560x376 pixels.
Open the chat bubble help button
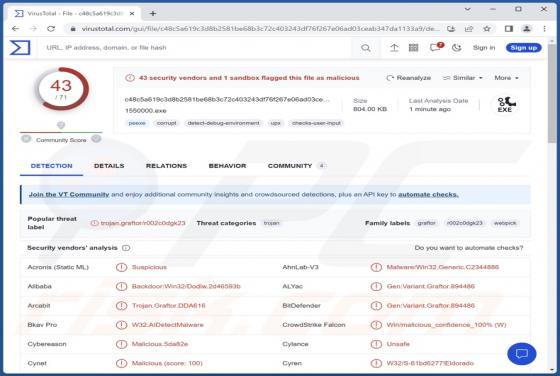521,354
